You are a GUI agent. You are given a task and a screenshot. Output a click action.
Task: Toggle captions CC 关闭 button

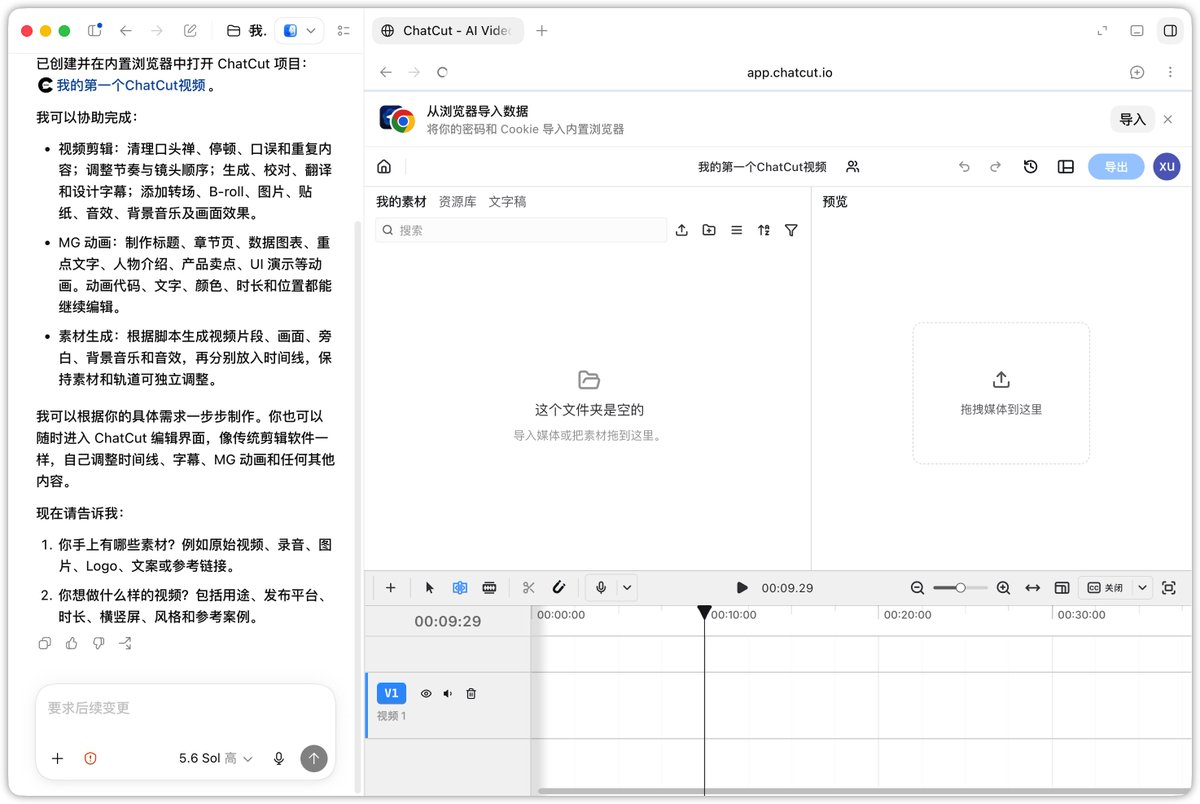(x=1105, y=588)
